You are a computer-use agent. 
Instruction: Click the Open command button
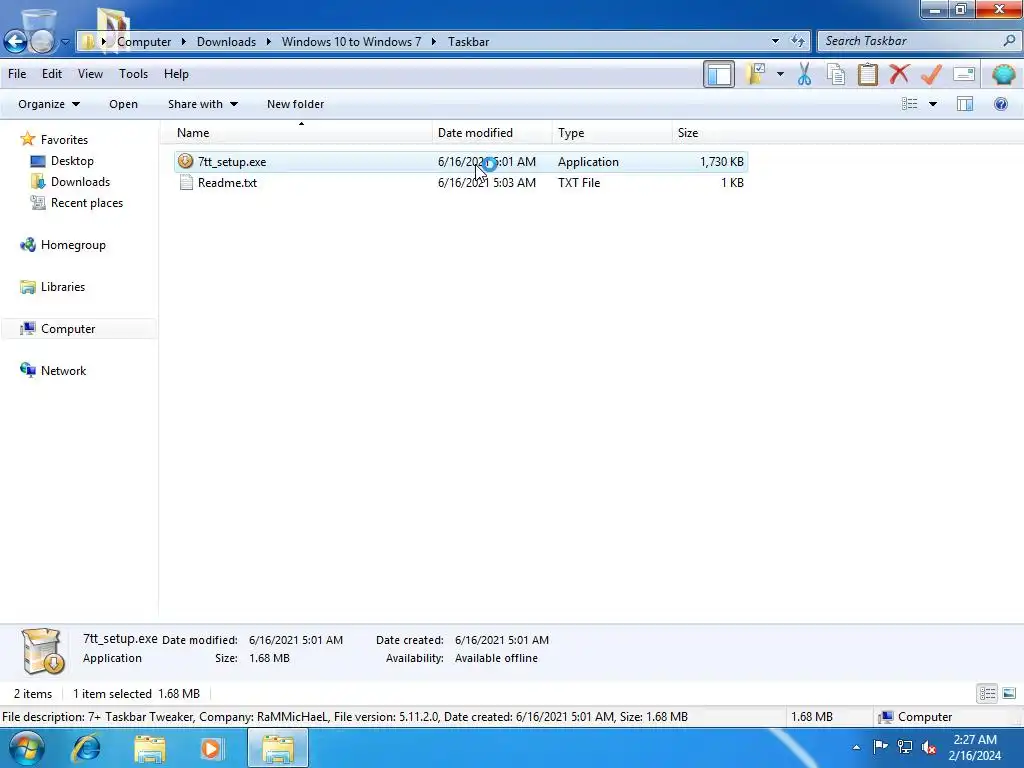point(123,104)
